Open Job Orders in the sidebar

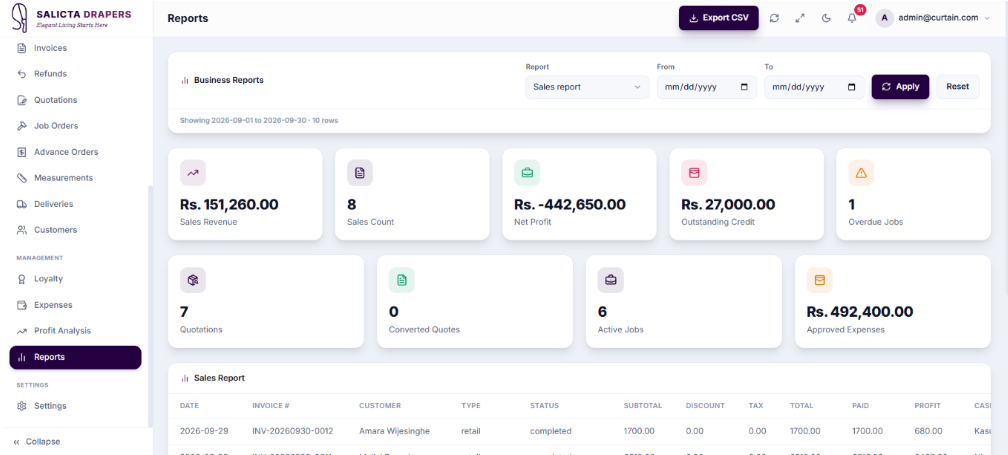[75, 126]
